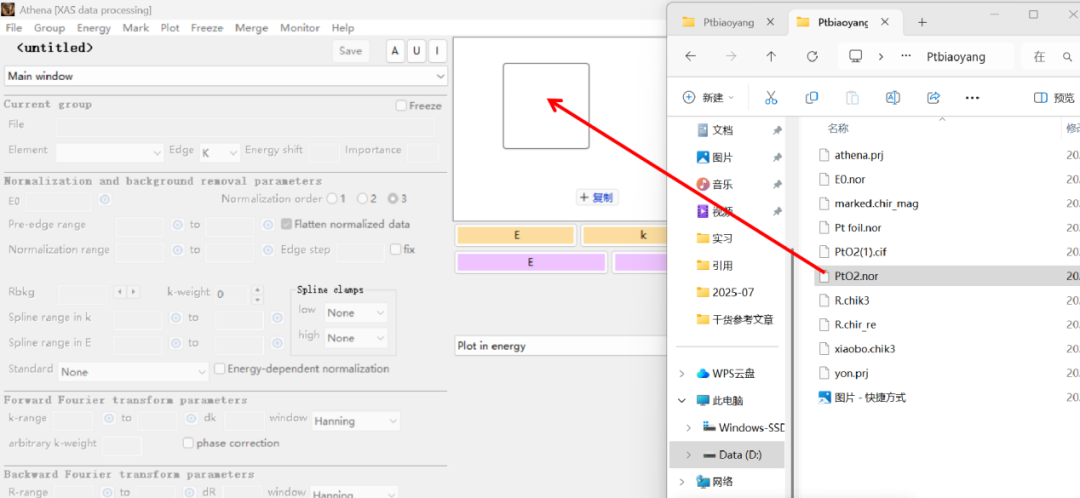This screenshot has height=498, width=1080.
Task: Enable Energy-dependent normalization checkbox
Action: coord(220,369)
